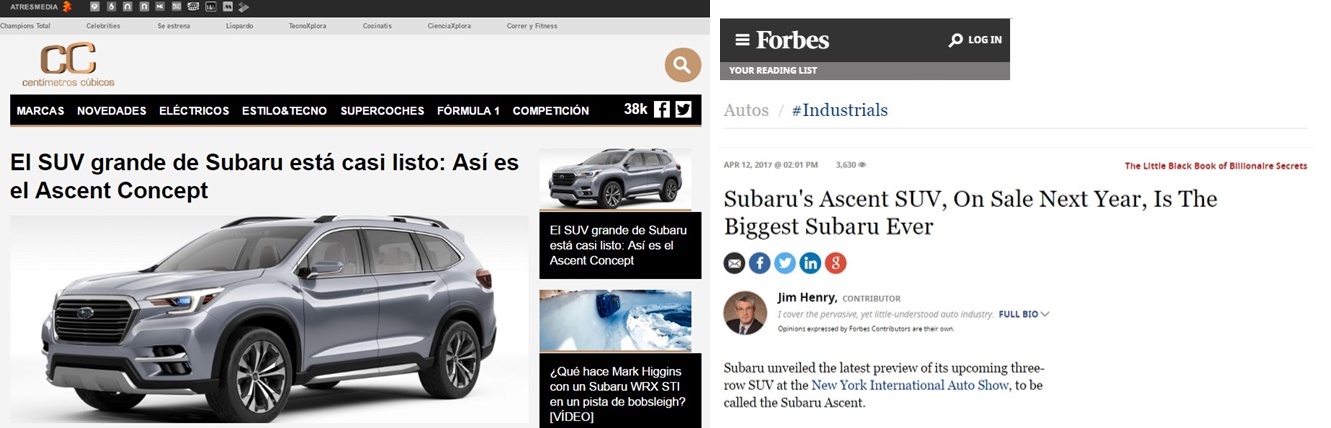Open Cocinatis link

(377, 25)
